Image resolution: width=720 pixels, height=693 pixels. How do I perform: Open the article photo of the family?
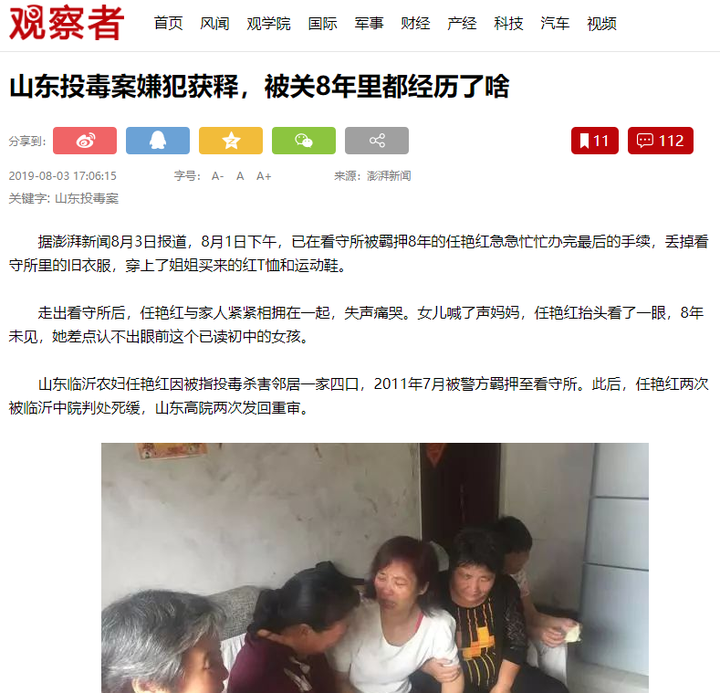375,568
